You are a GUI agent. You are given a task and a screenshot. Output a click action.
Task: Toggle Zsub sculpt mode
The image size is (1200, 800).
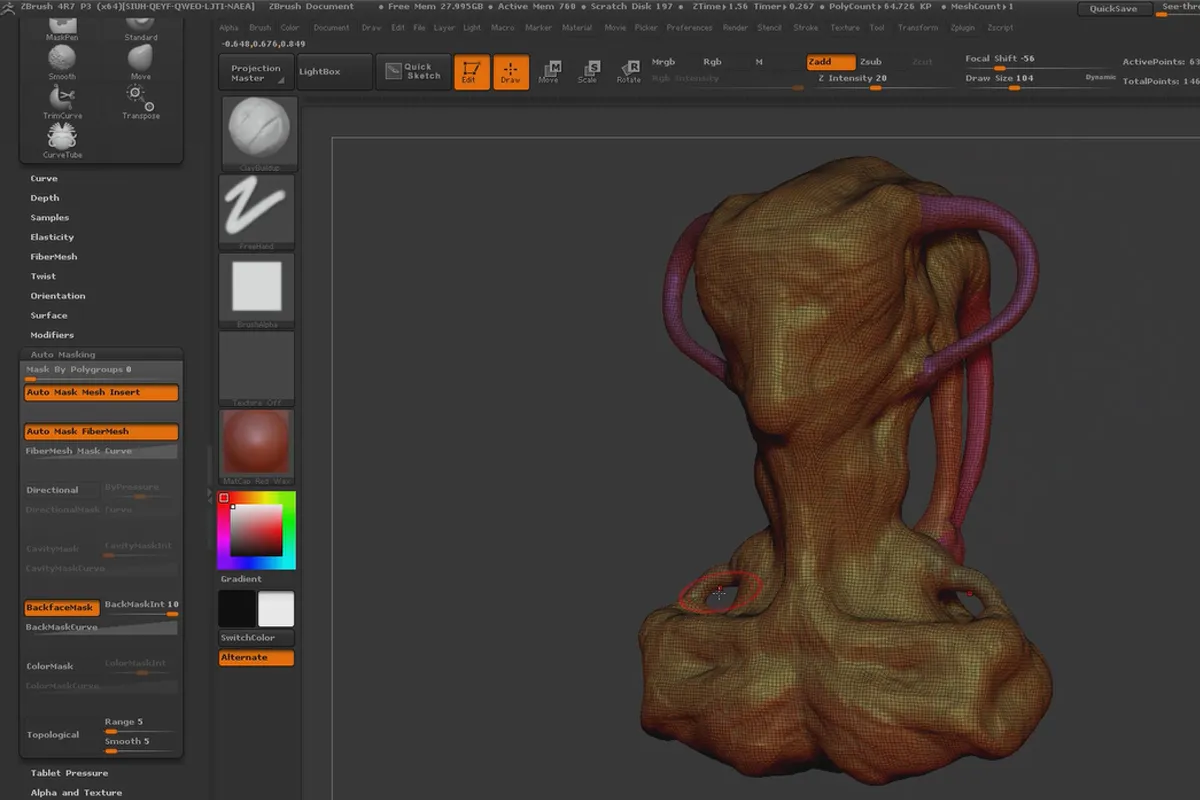tap(871, 62)
